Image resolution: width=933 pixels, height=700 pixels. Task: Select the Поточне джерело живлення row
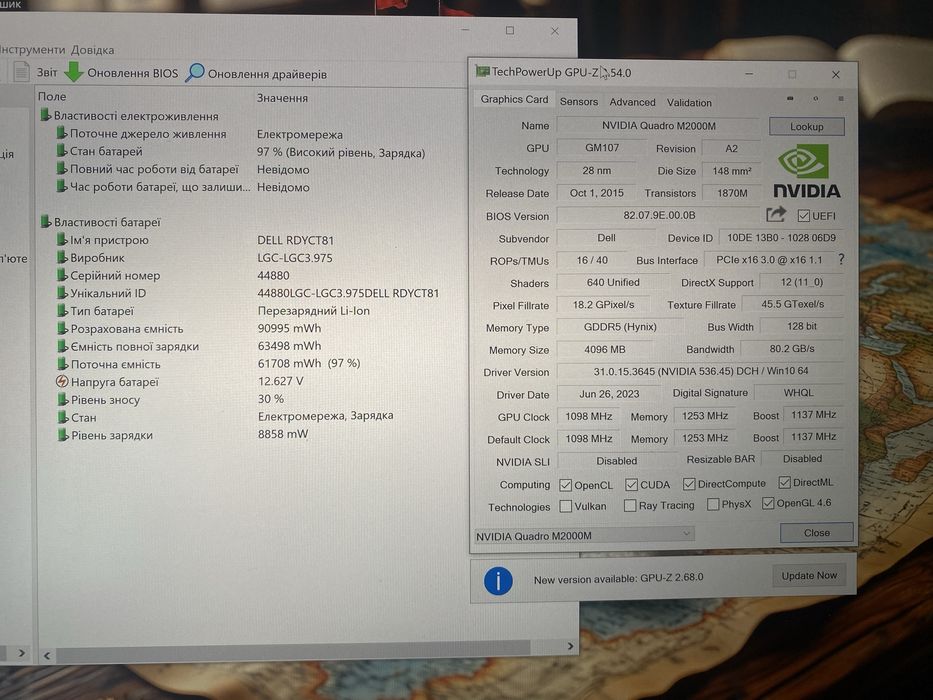pos(199,134)
